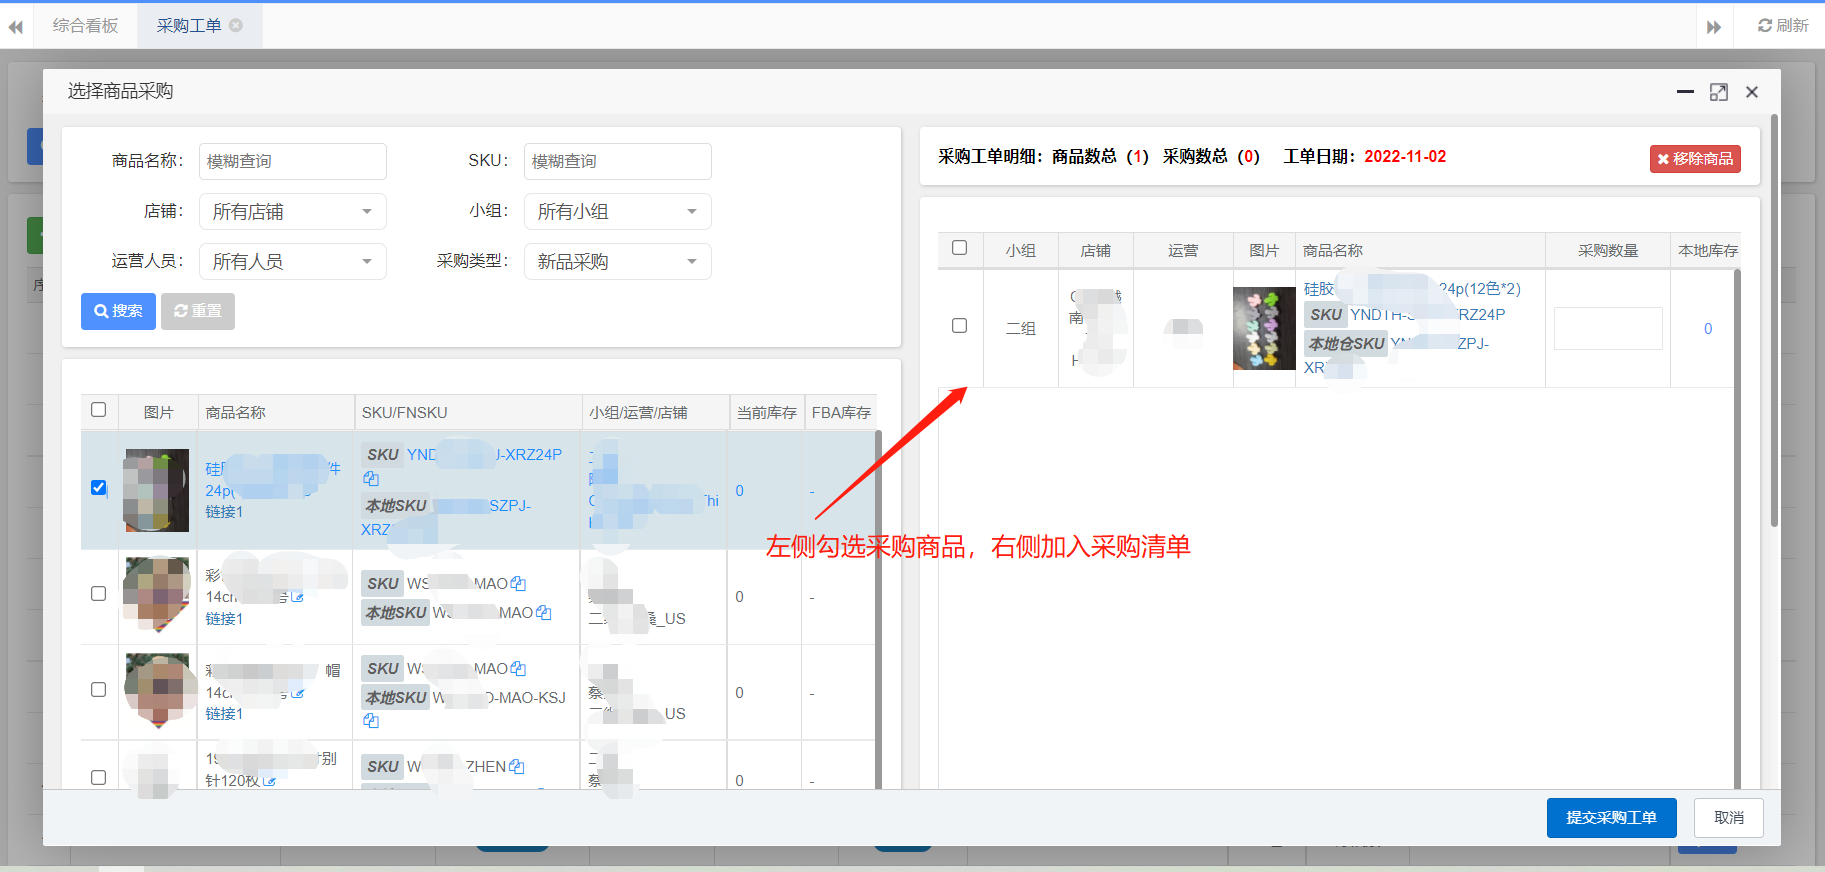This screenshot has height=872, width=1825.
Task: Open the 采购类型 新品采购 dropdown
Action: point(618,262)
